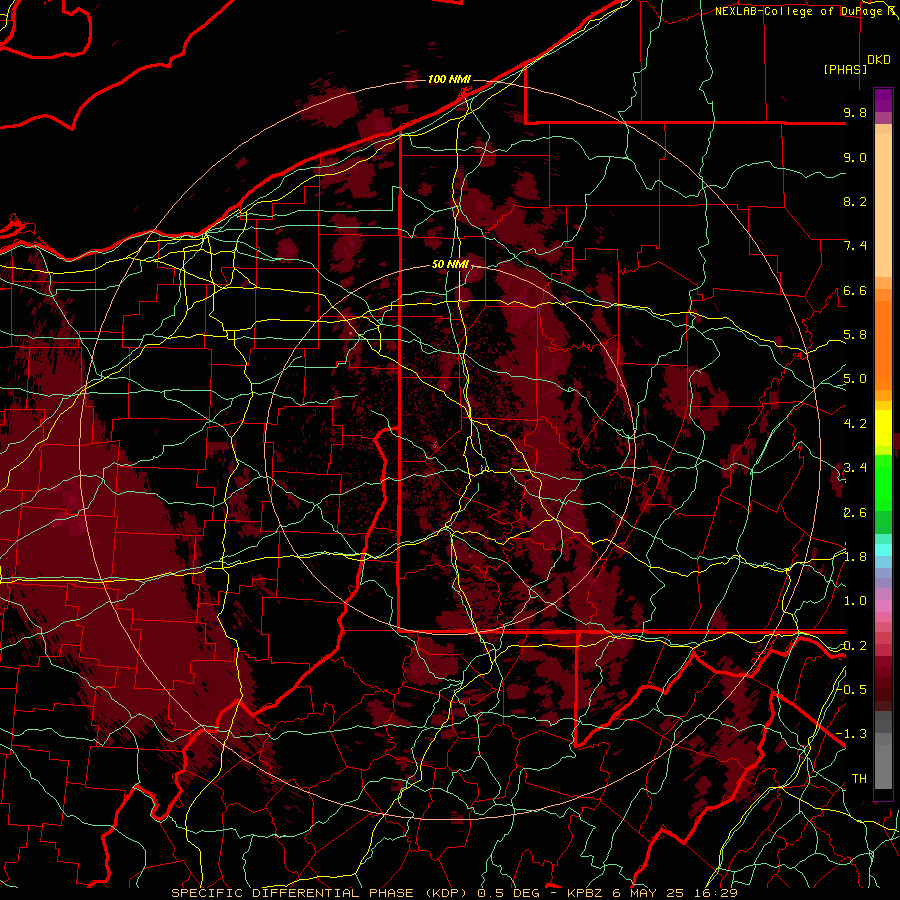
Task: Select the 0.2 scale value
Action: (x=855, y=646)
